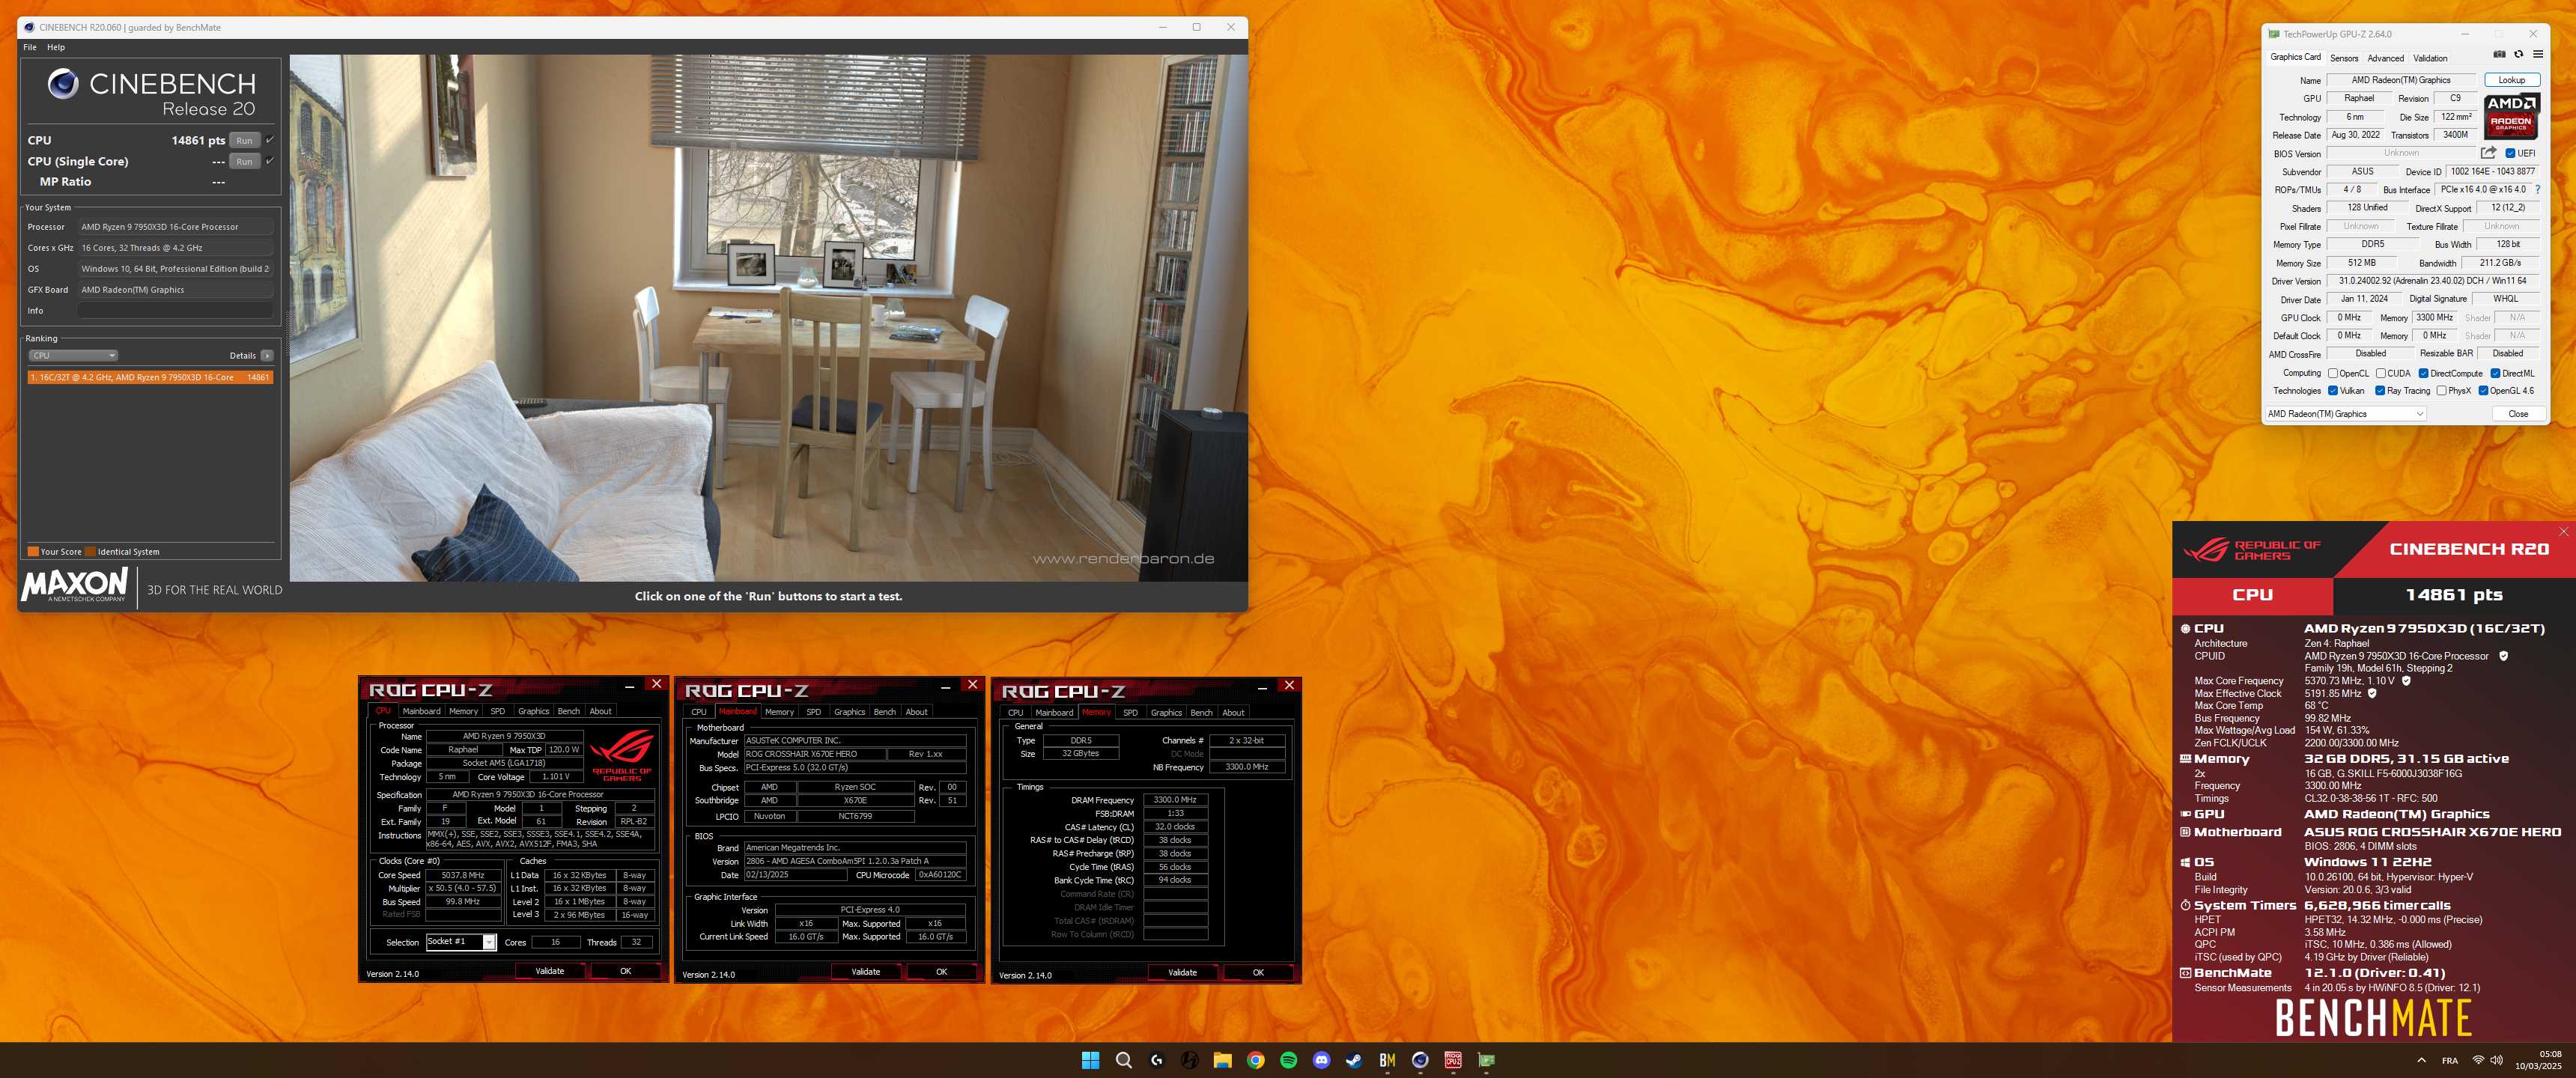Open the Windows Start menu
The width and height of the screenshot is (2576, 1078).
[1090, 1060]
